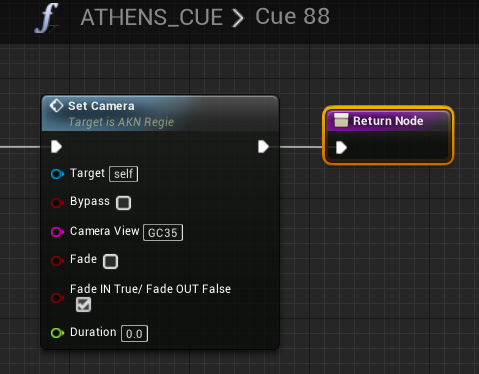Click ATHENS_CUE in the breadcrumb
The image size is (479, 374).
[152, 17]
